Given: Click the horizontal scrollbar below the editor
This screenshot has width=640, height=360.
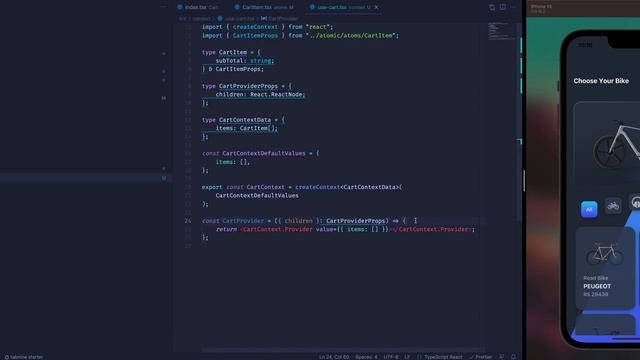Looking at the screenshot, I should click(x=343, y=350).
